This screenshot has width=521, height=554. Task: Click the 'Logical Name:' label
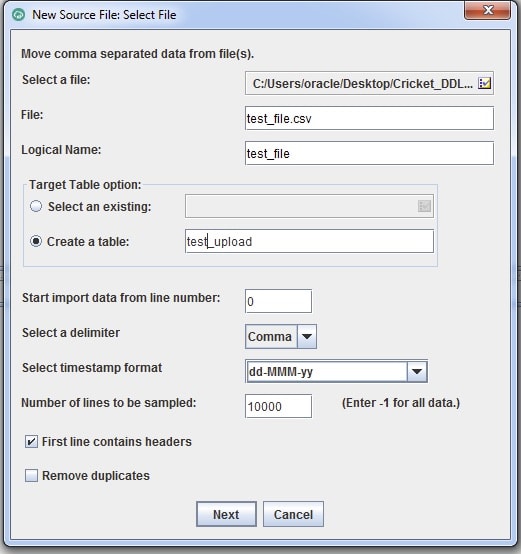point(61,149)
